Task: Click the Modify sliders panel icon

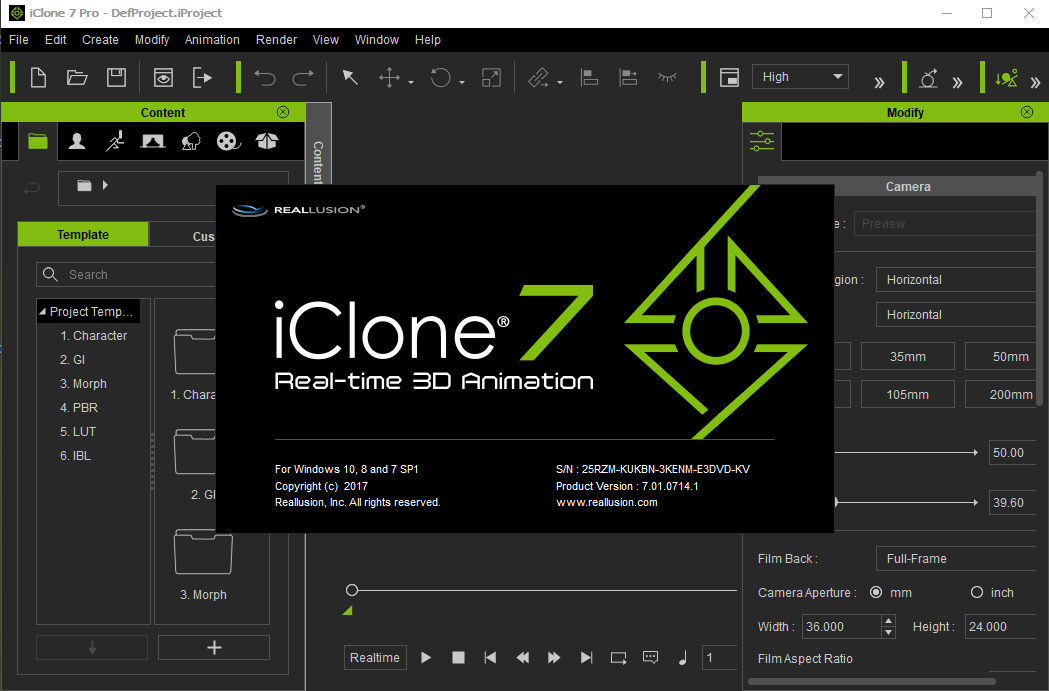Action: pos(762,141)
